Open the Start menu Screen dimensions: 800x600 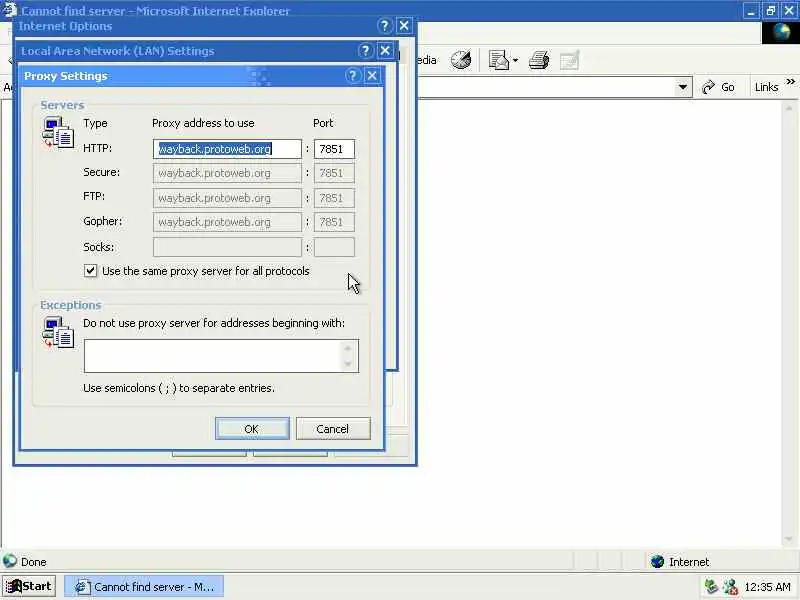[29, 586]
